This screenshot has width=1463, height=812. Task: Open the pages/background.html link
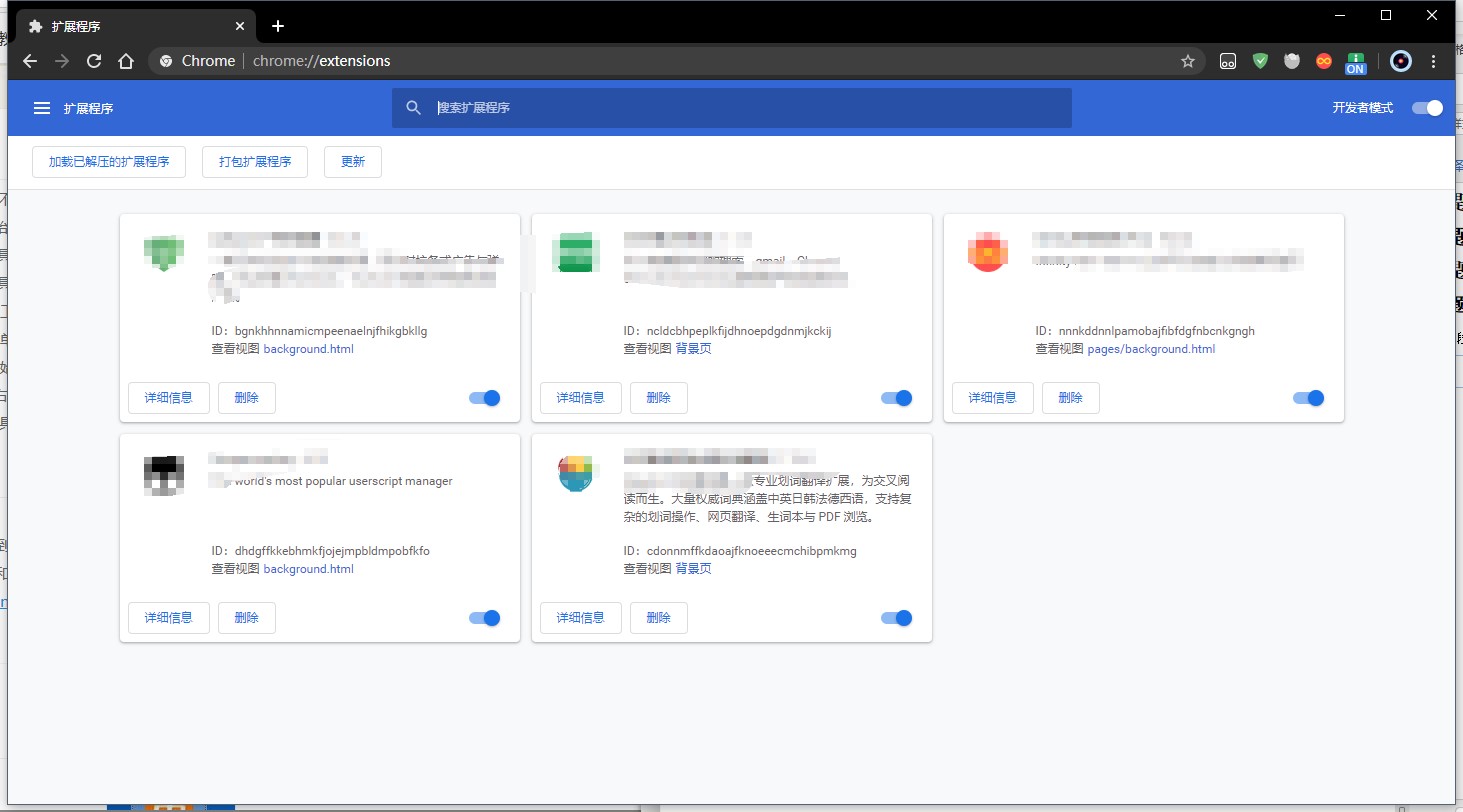click(1151, 349)
